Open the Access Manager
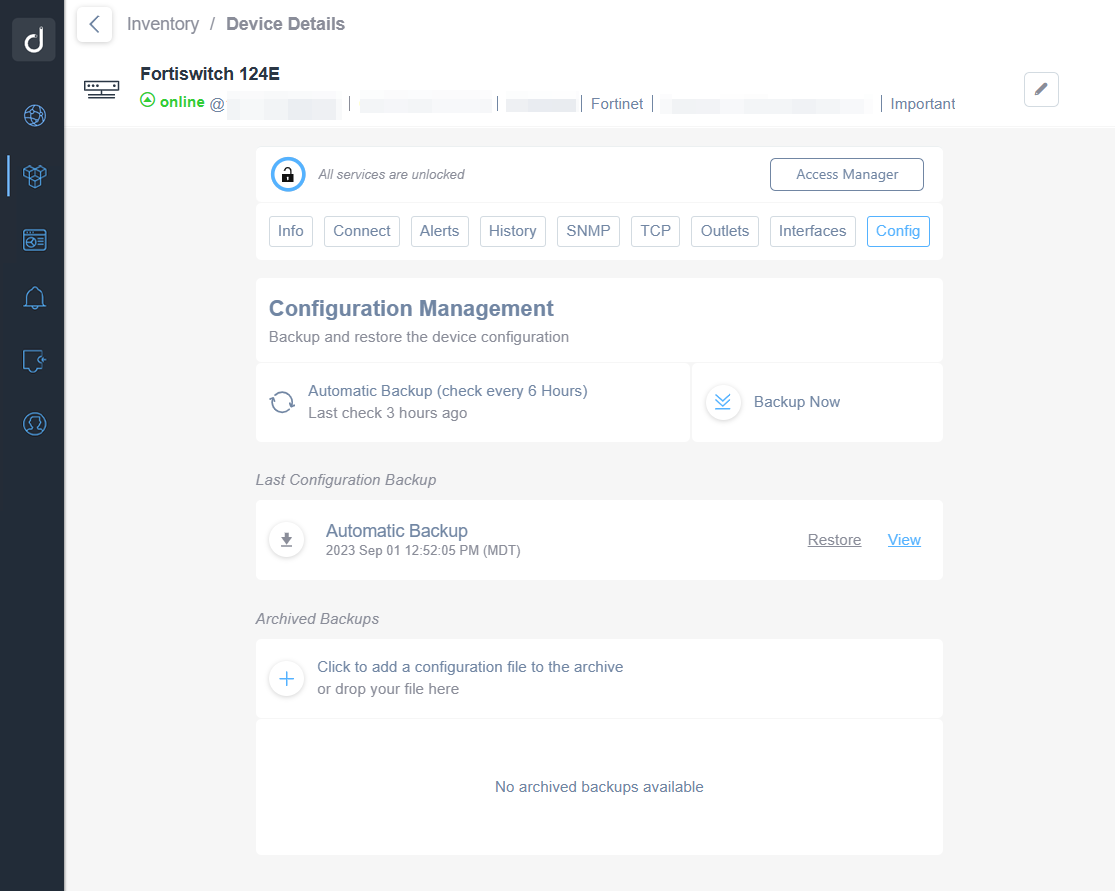 pyautogui.click(x=847, y=174)
